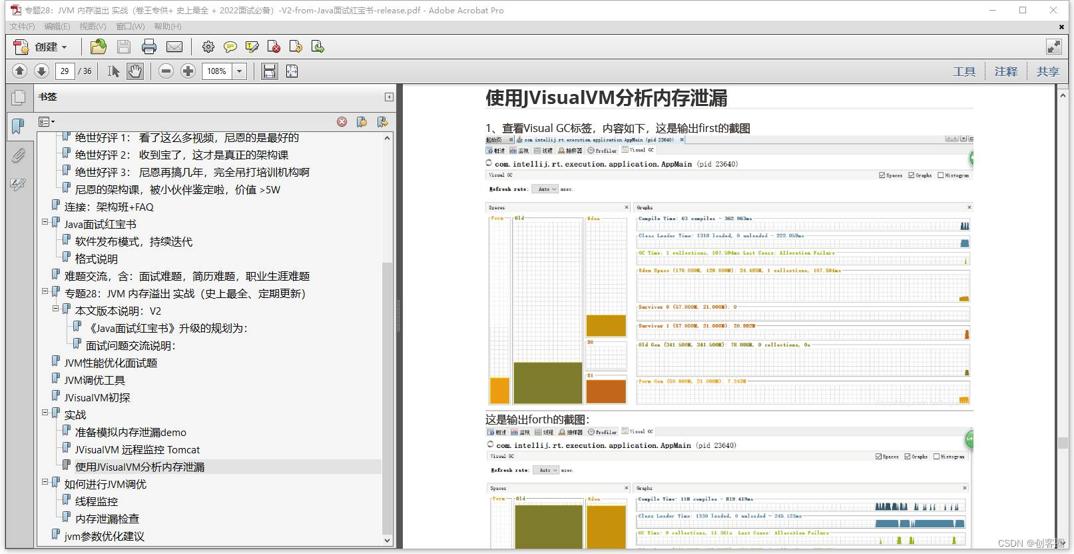
Task: Open the page thumbnails panel icon
Action: (x=18, y=98)
